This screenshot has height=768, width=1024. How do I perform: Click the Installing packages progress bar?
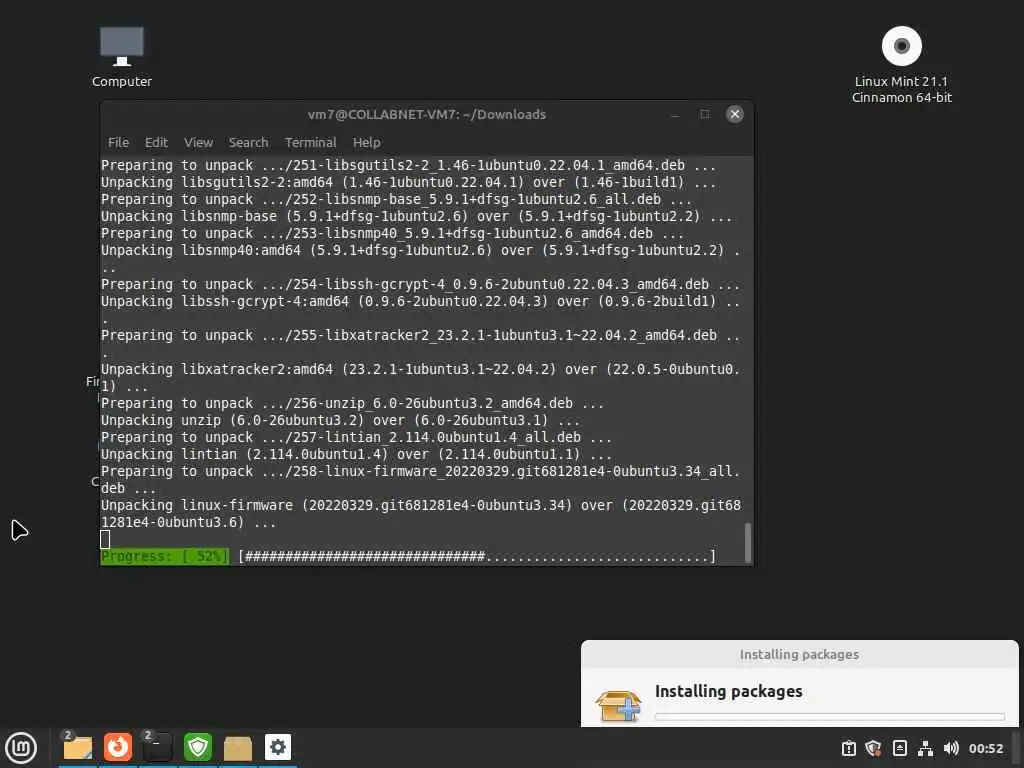tap(829, 716)
